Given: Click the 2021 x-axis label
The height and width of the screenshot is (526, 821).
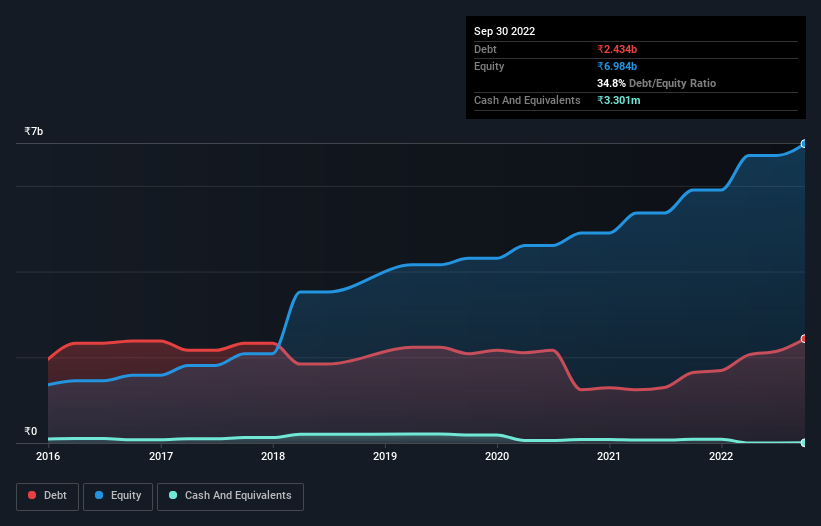Looking at the screenshot, I should [x=609, y=456].
